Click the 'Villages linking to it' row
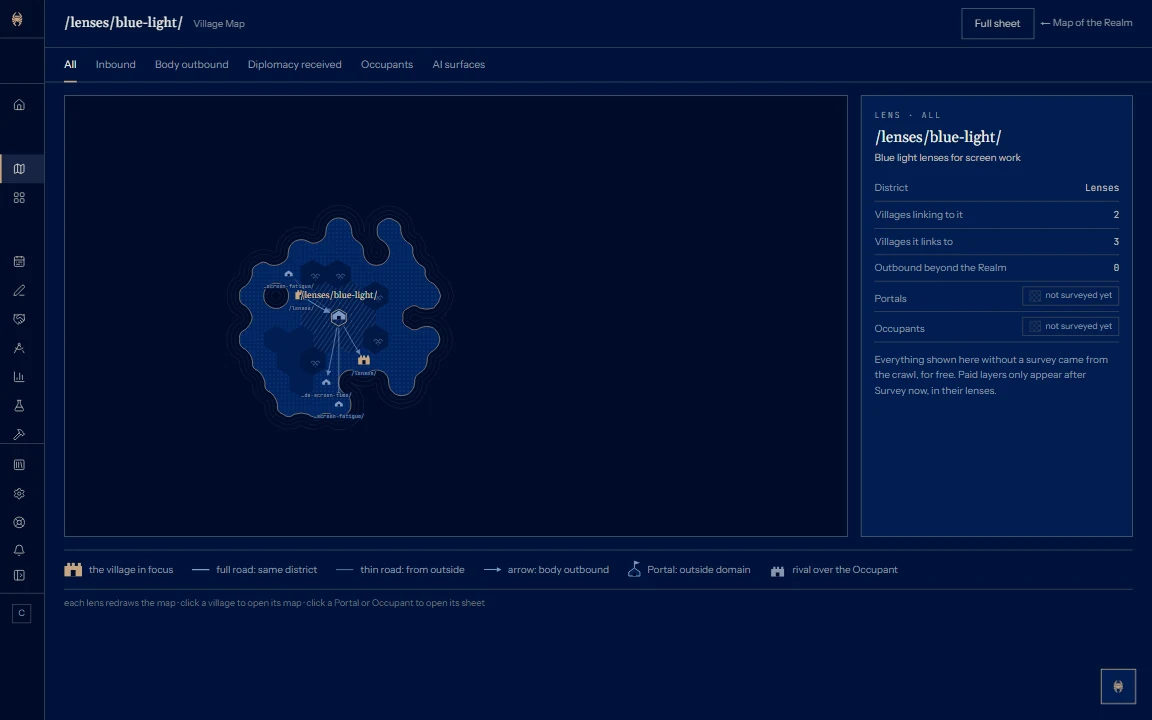The width and height of the screenshot is (1152, 720). [996, 215]
